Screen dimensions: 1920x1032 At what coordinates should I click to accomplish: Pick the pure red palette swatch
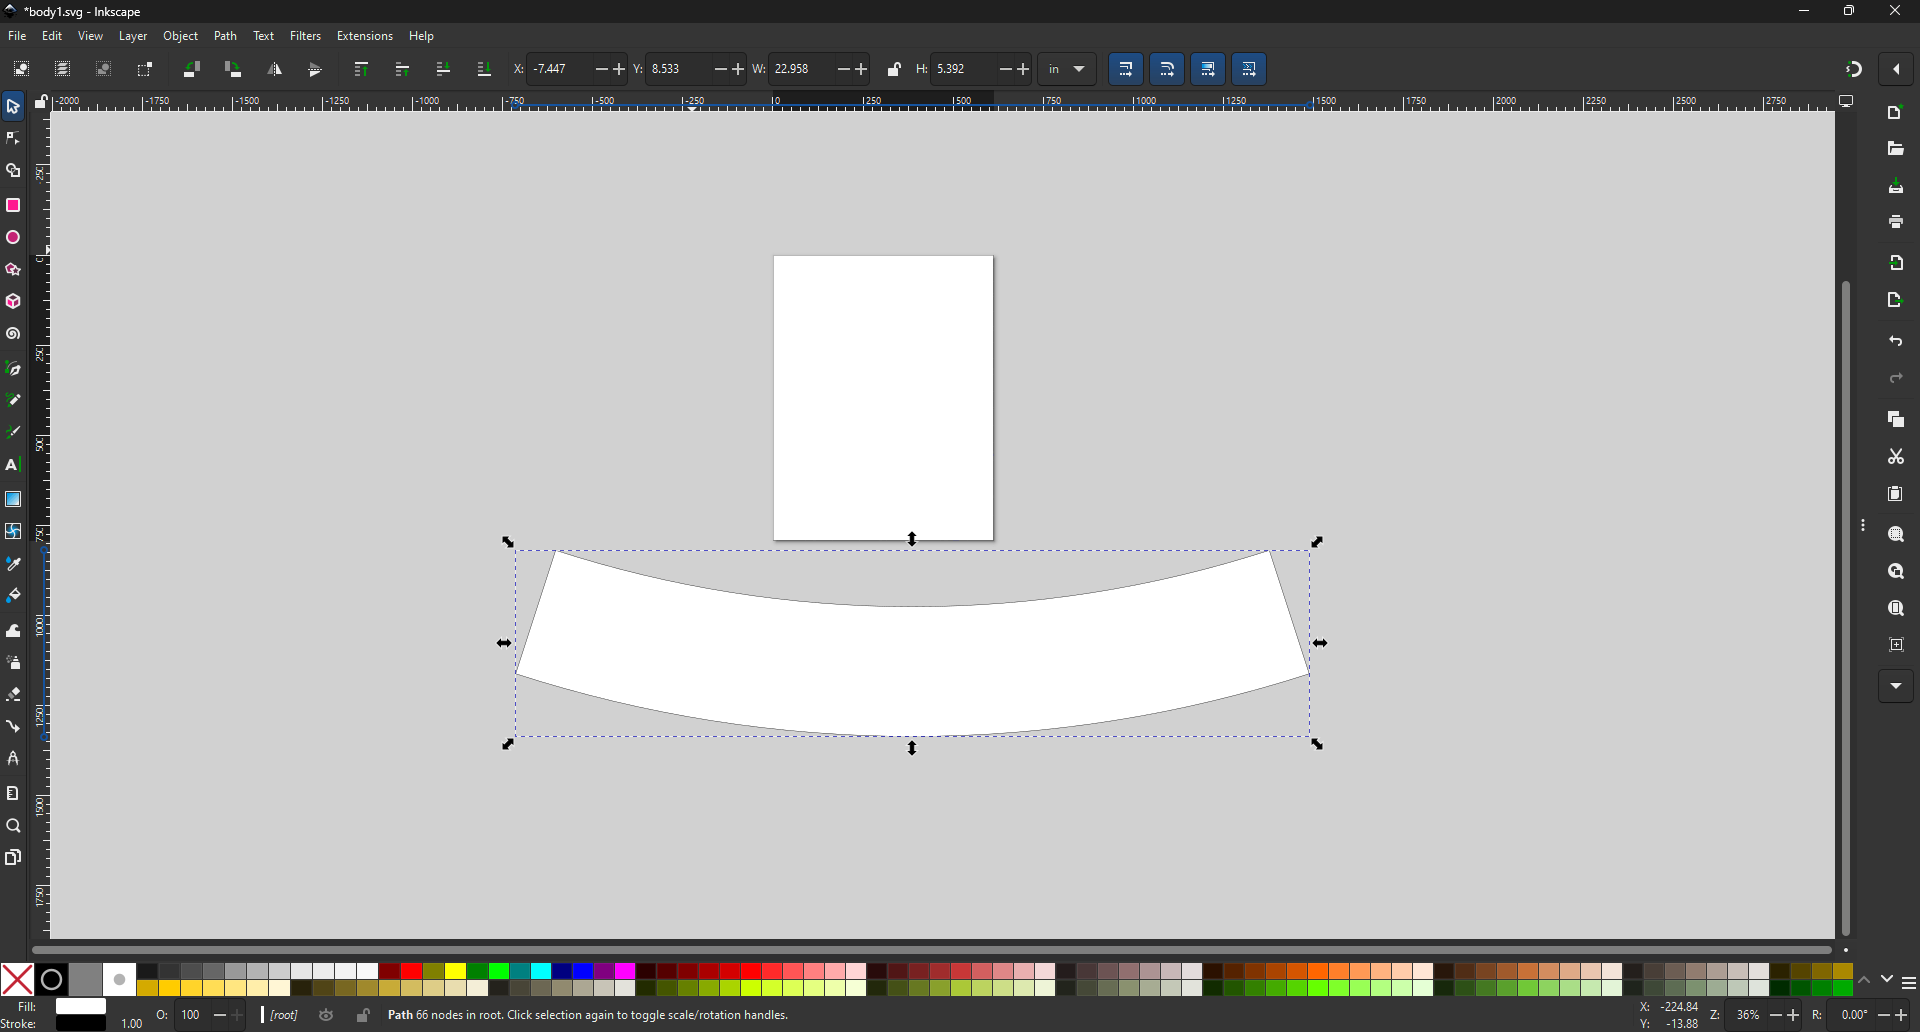coord(411,972)
